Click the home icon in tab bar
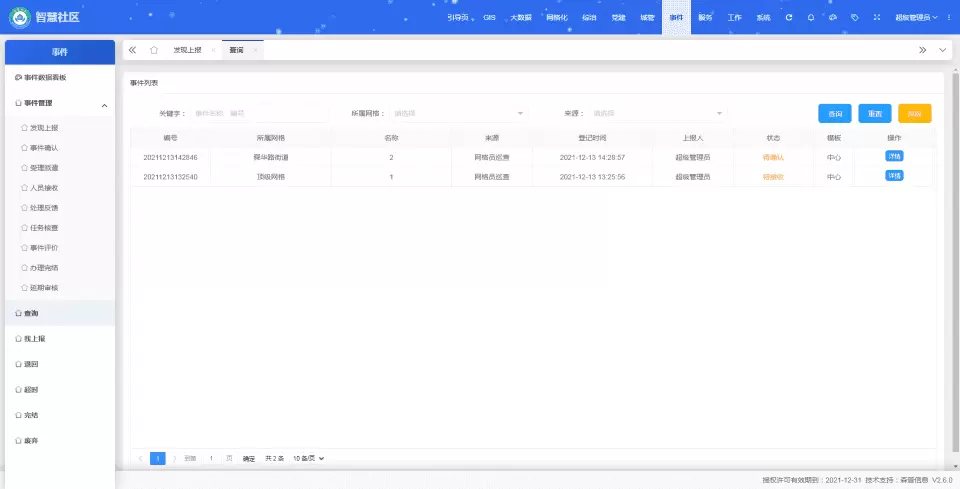Screen dimensions: 960x489 154,50
